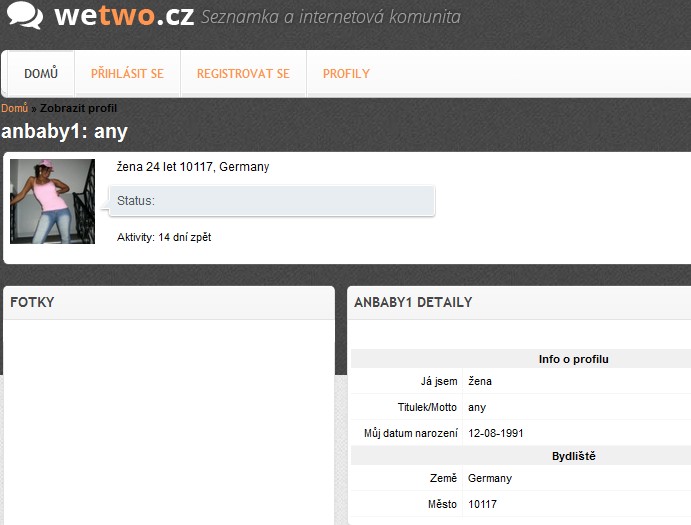The image size is (691, 525).
Task: Click the Info o profilu section header
Action: [x=573, y=359]
